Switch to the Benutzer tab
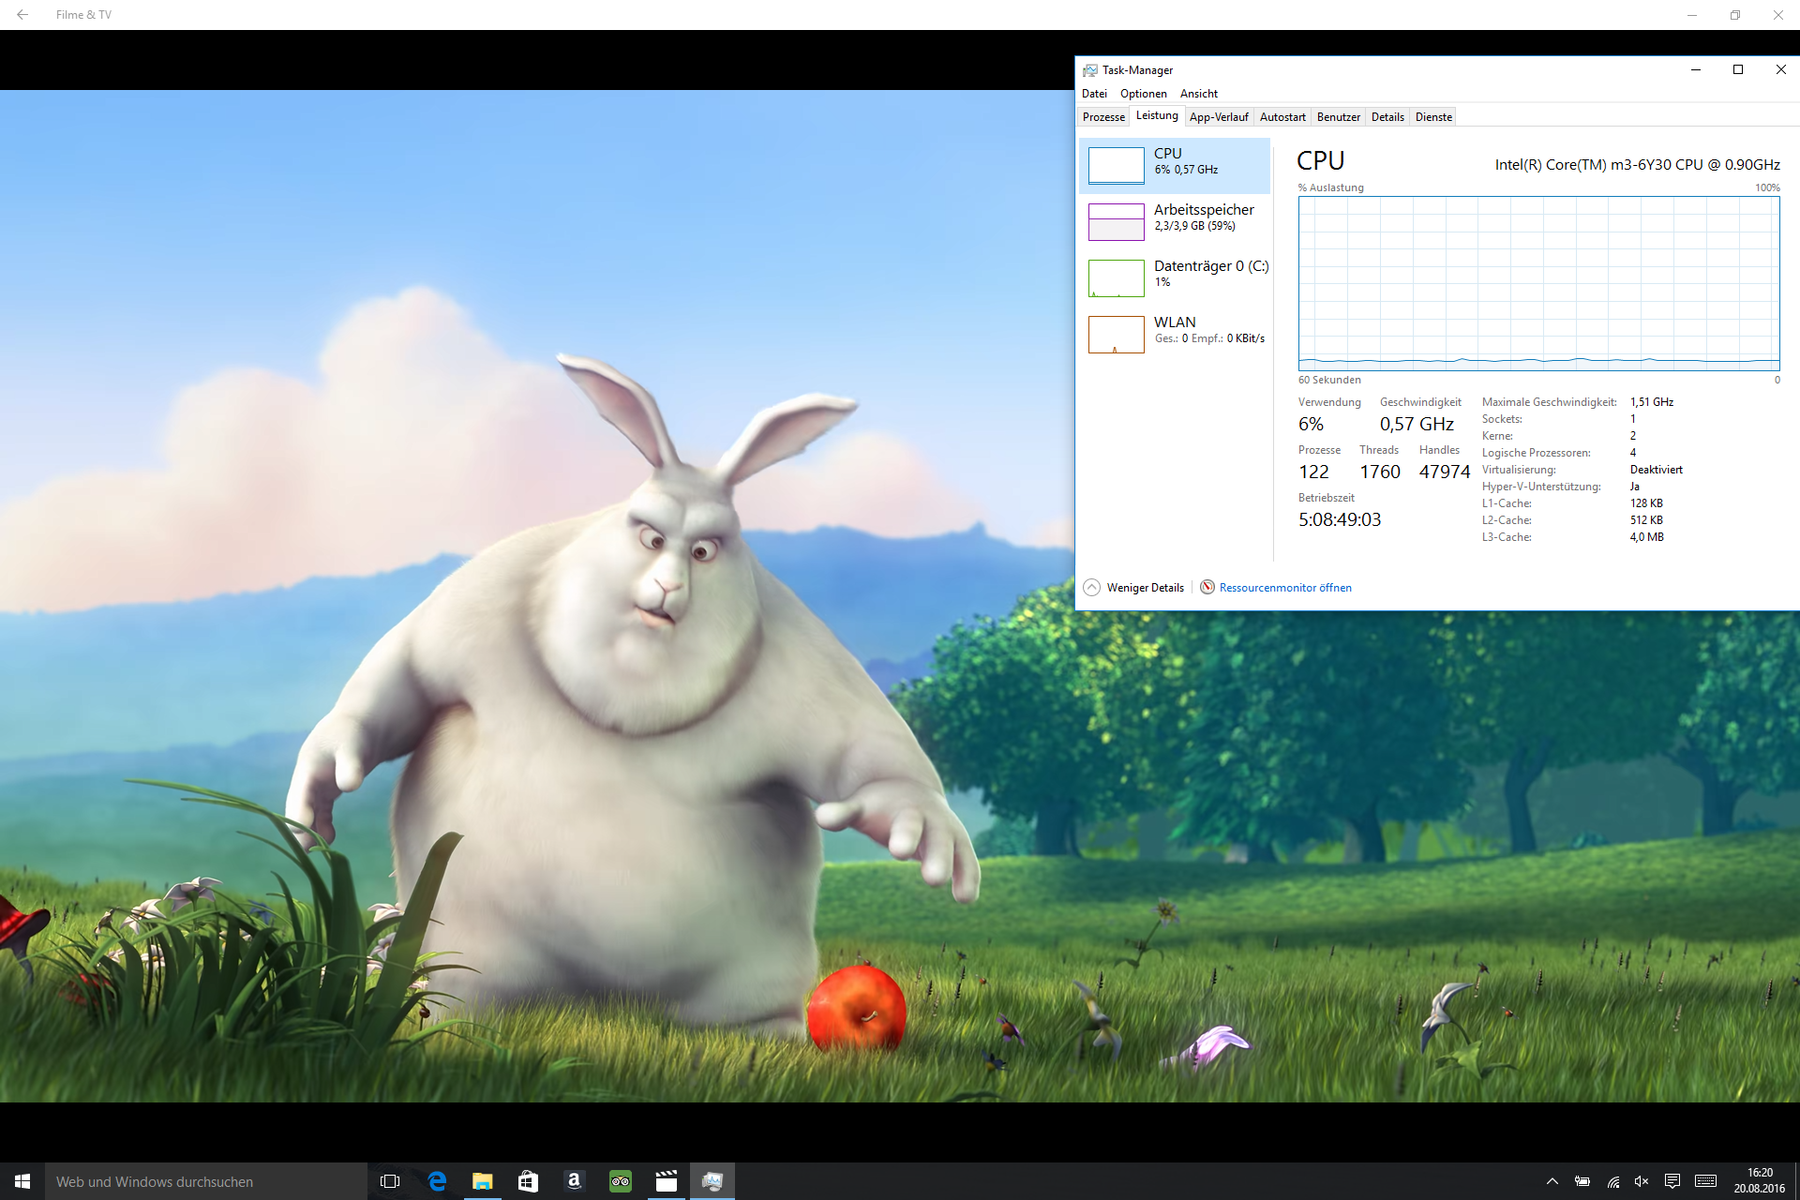 1338,117
